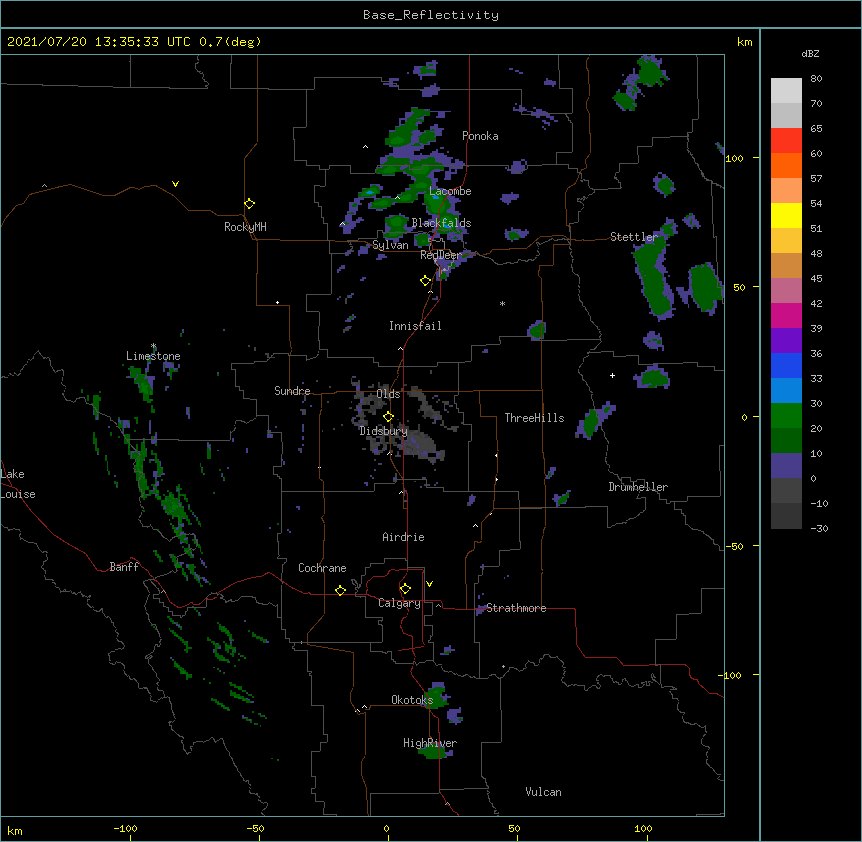Click the yellow marker south of Cochrane
The image size is (862, 842).
click(340, 590)
